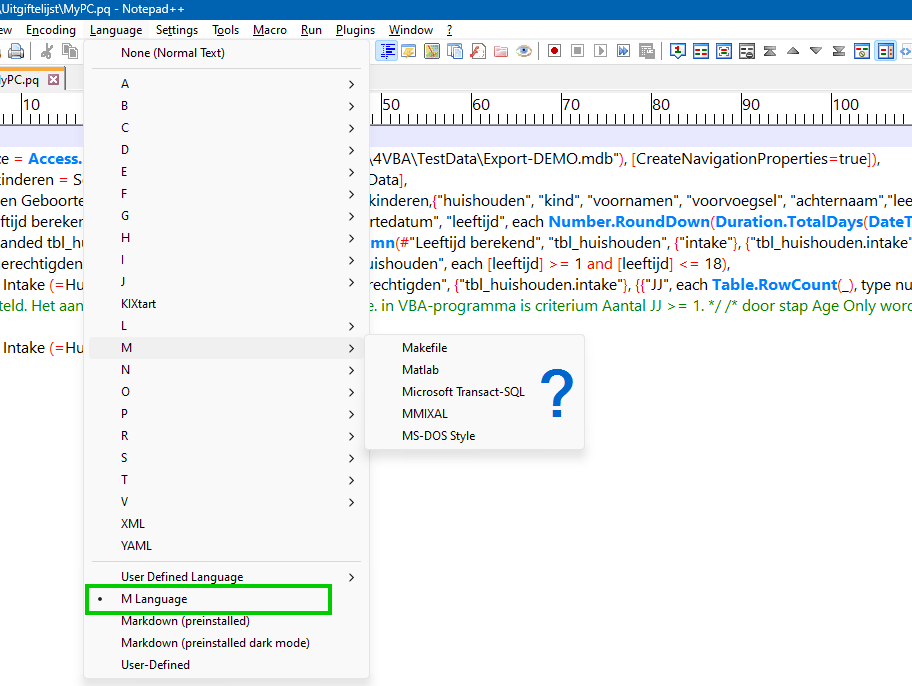The height and width of the screenshot is (686, 912).
Task: Run the macro multiple times
Action: (x=621, y=51)
